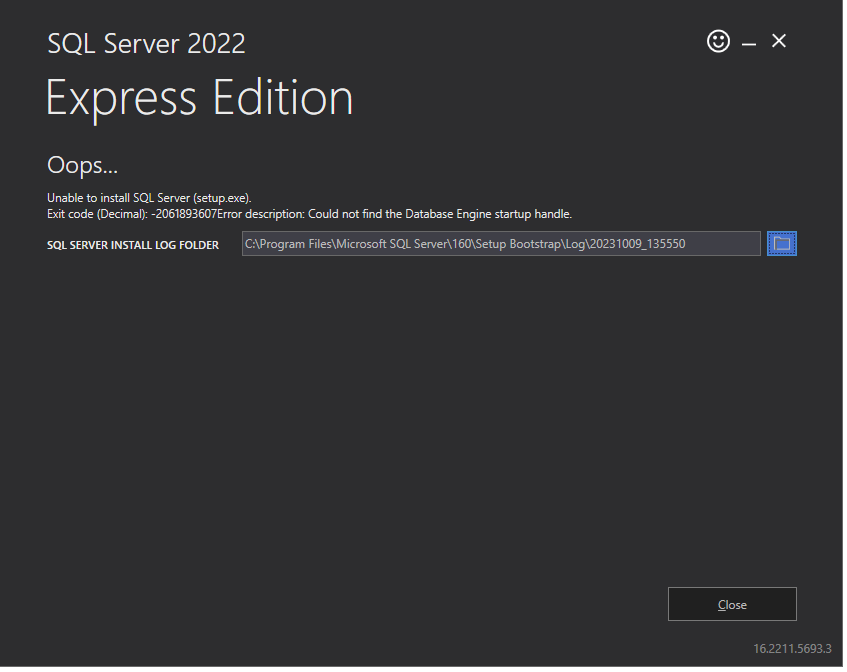Click the 'Express Edition' title
This screenshot has height=672, width=847.
[200, 99]
